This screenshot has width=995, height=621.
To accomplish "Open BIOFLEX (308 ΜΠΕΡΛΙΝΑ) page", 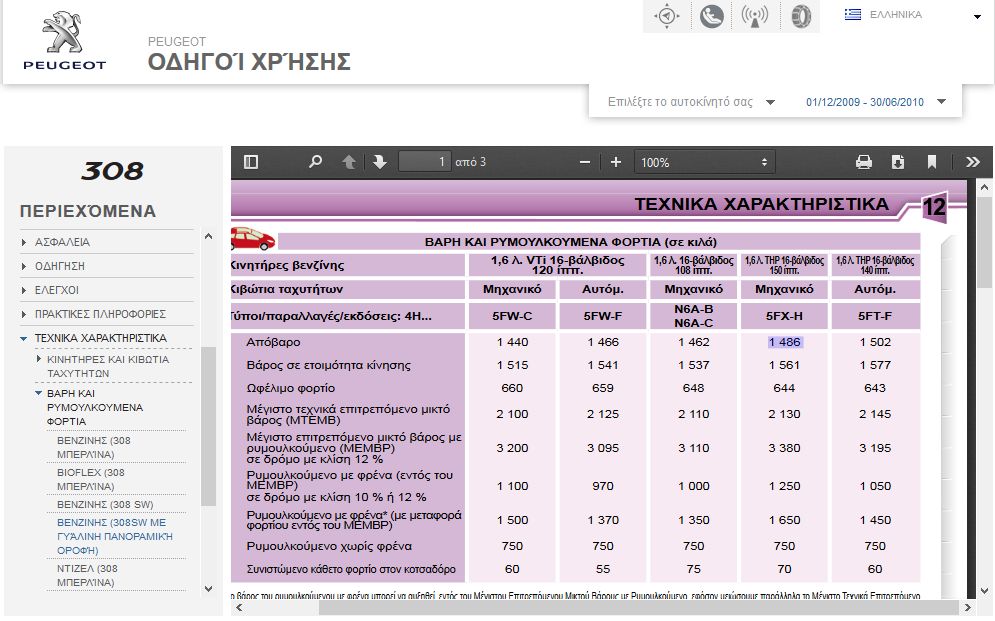I will [x=91, y=480].
